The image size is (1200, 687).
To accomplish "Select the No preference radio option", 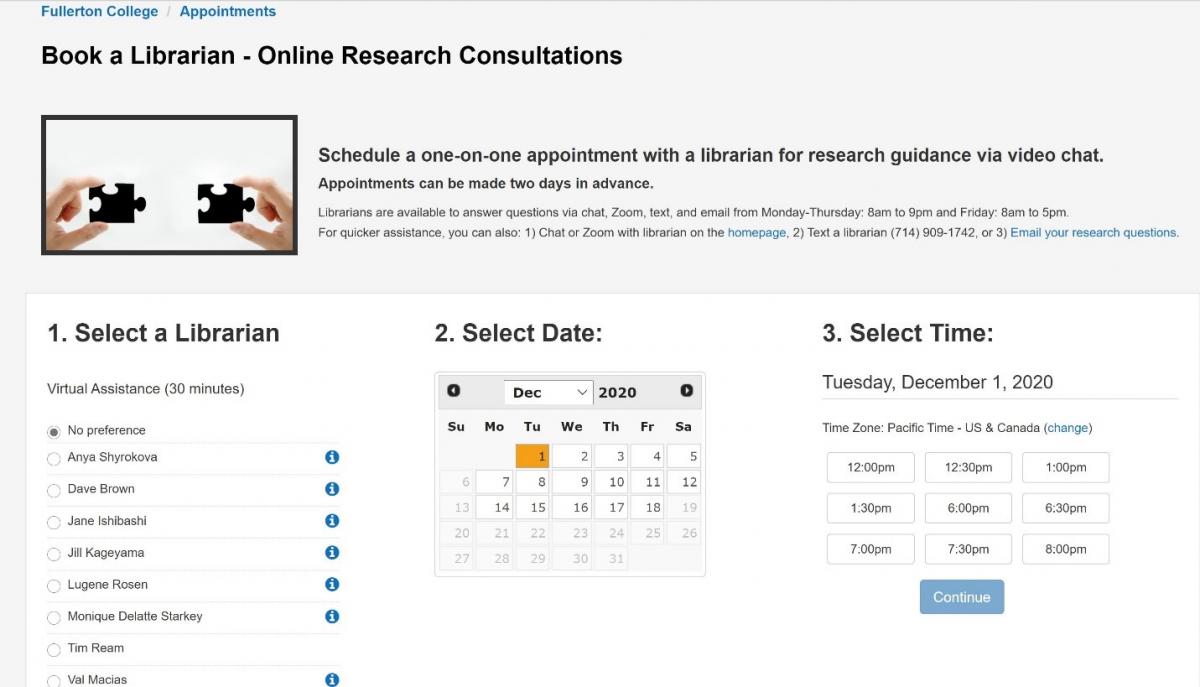I will coord(54,432).
